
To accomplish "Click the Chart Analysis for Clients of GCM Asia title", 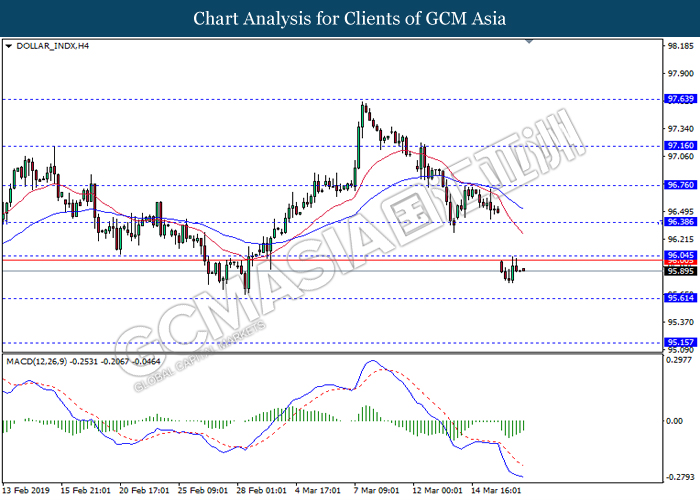I will point(350,19).
